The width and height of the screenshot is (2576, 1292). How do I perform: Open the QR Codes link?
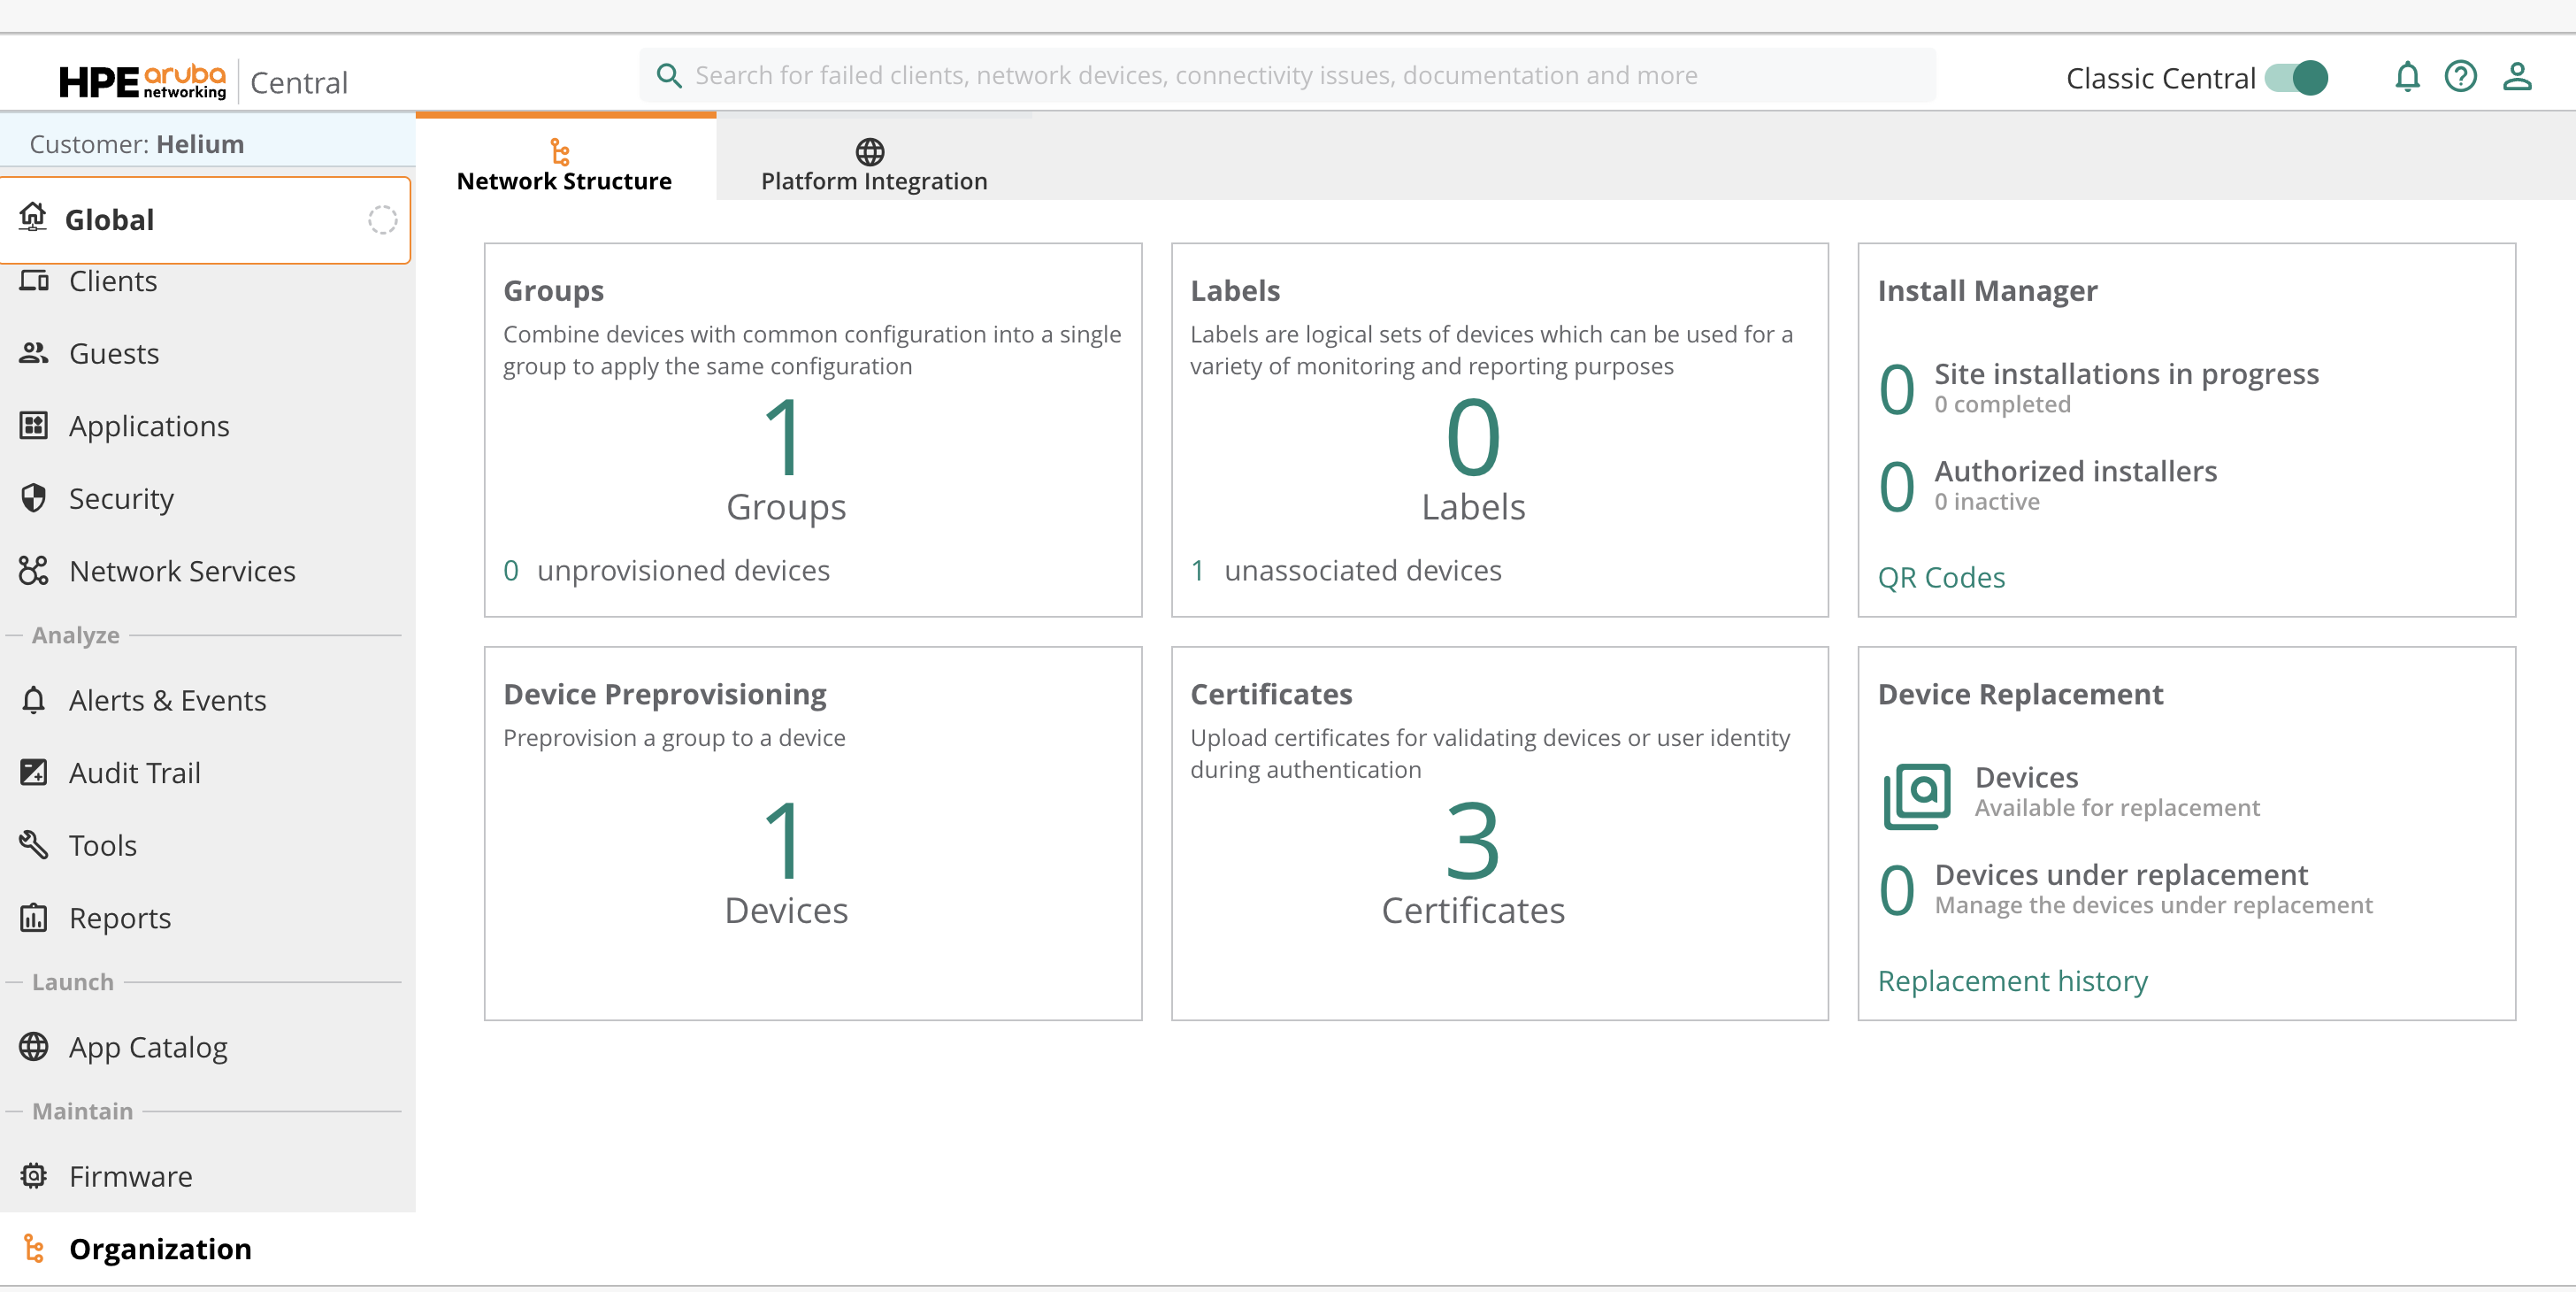pos(1940,578)
